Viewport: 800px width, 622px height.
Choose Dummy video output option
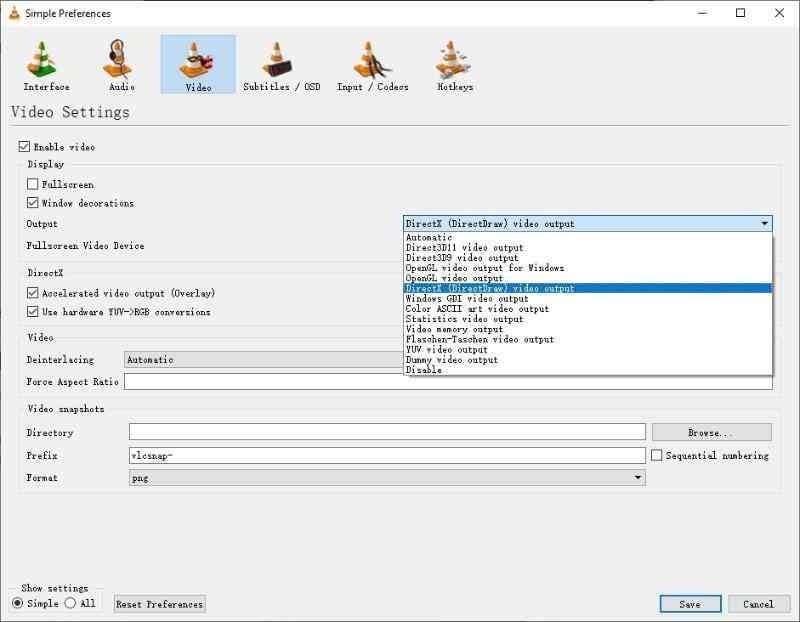588,360
